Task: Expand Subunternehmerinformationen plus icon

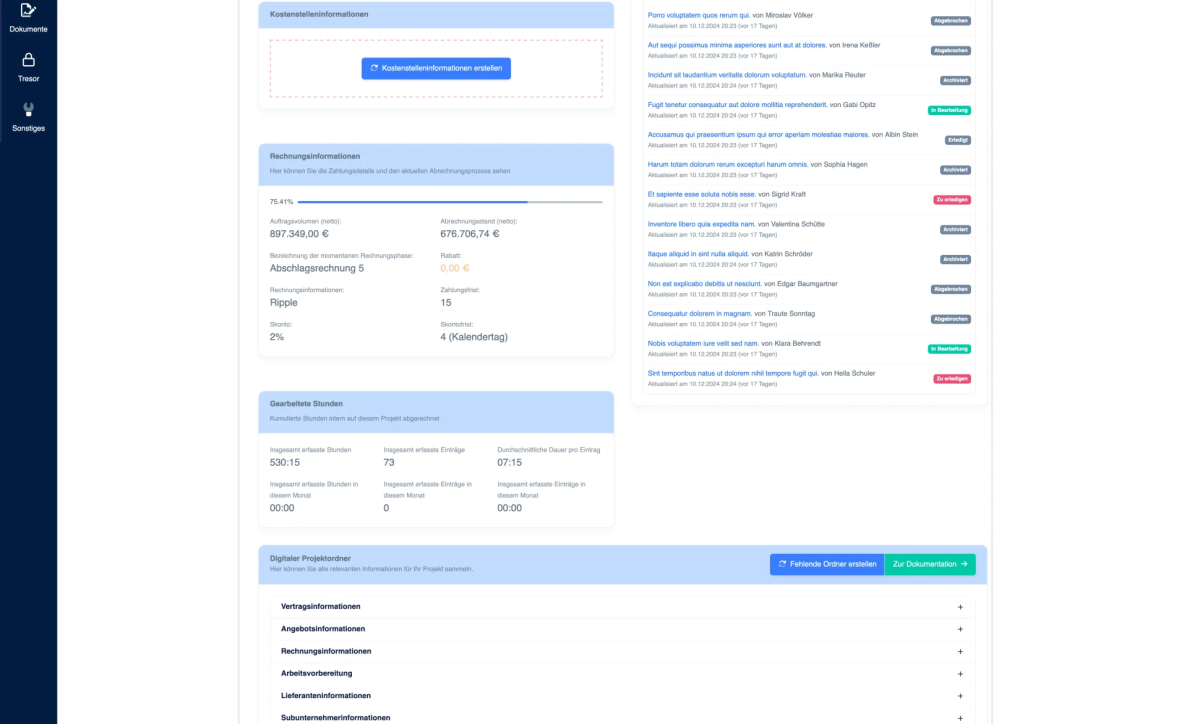Action: pos(960,718)
